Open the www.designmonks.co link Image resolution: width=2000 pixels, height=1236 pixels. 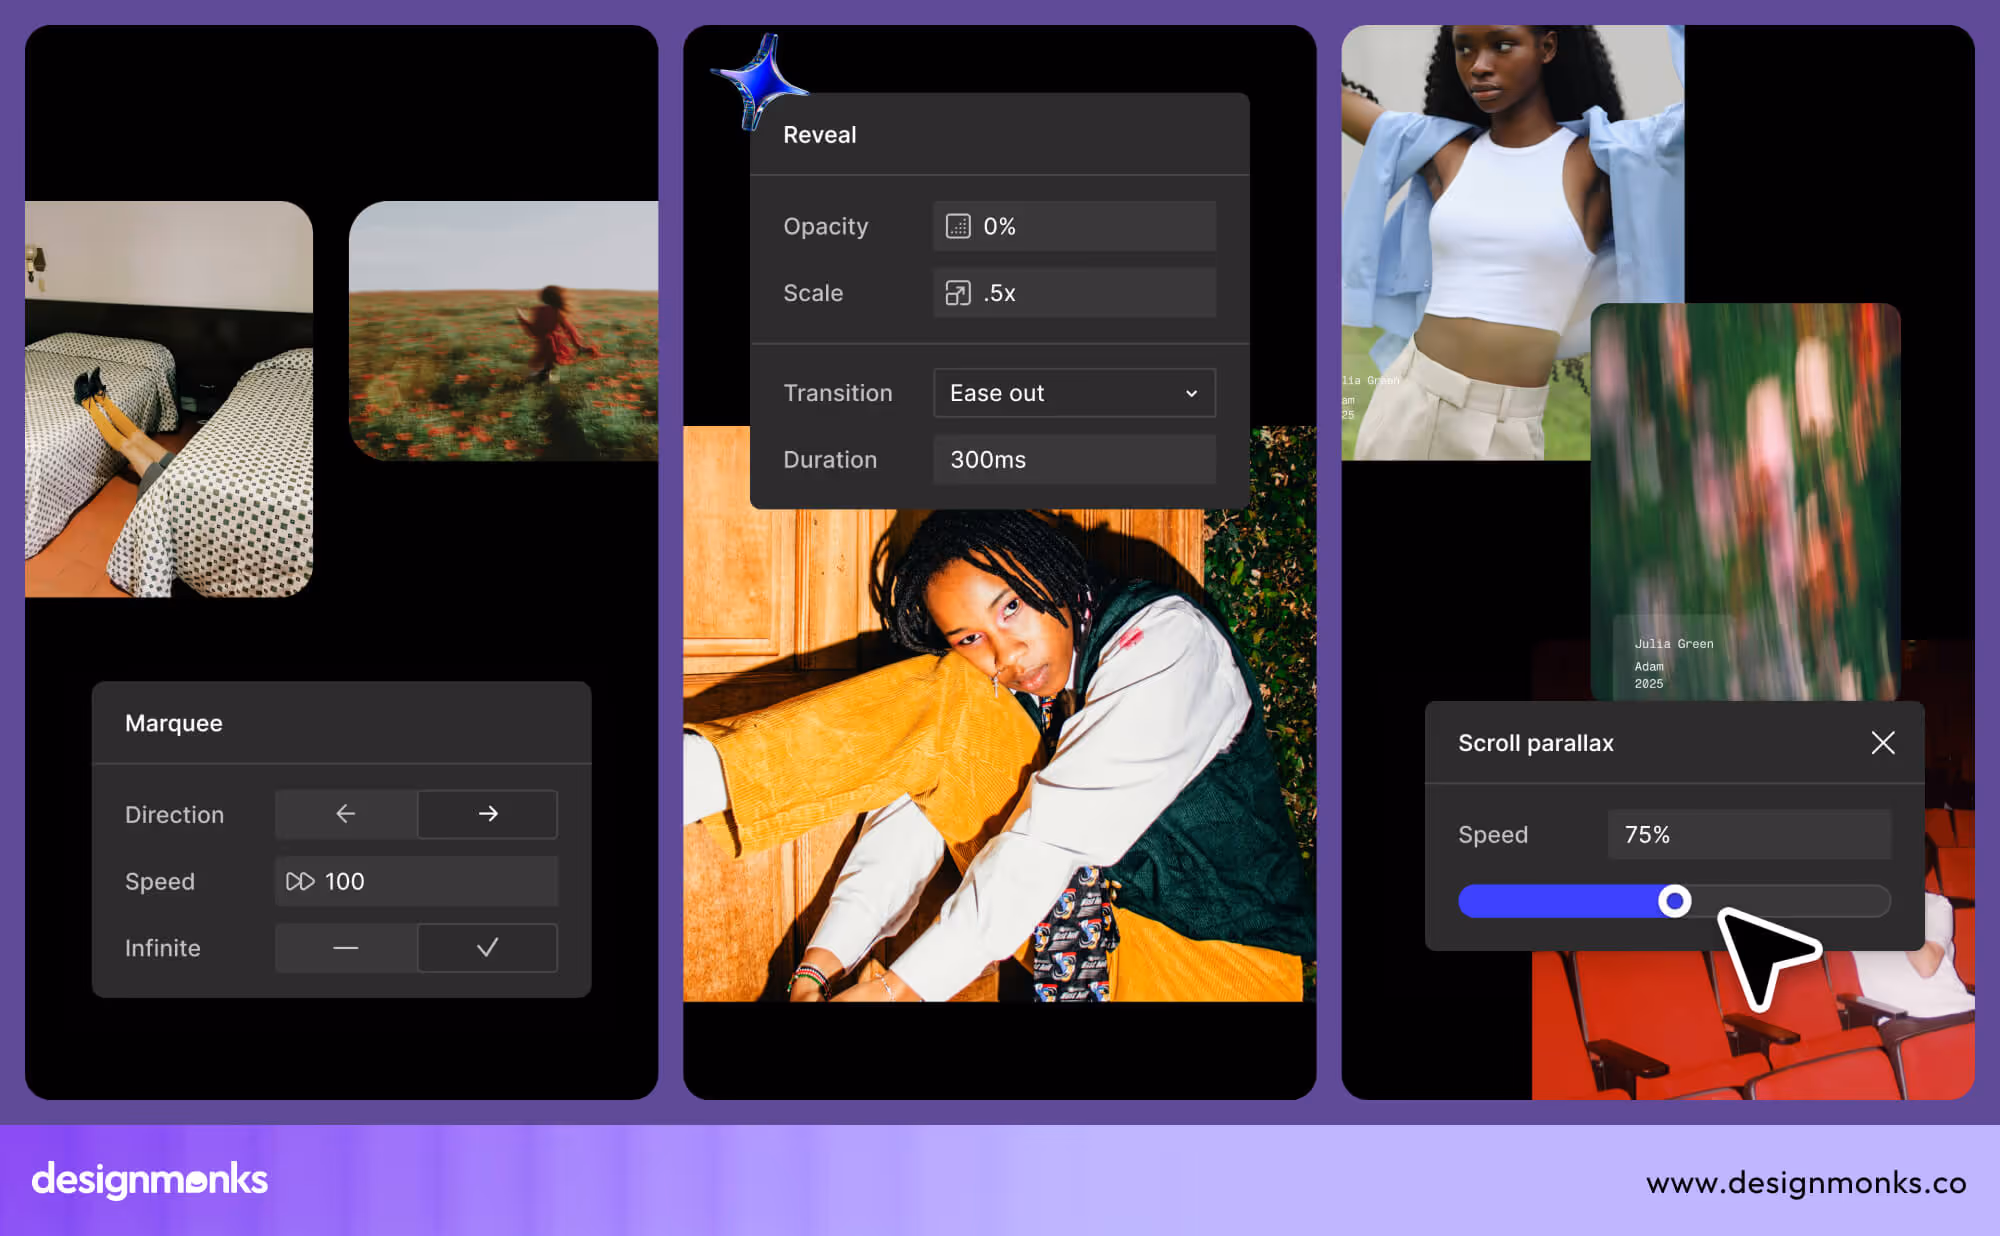click(1805, 1183)
